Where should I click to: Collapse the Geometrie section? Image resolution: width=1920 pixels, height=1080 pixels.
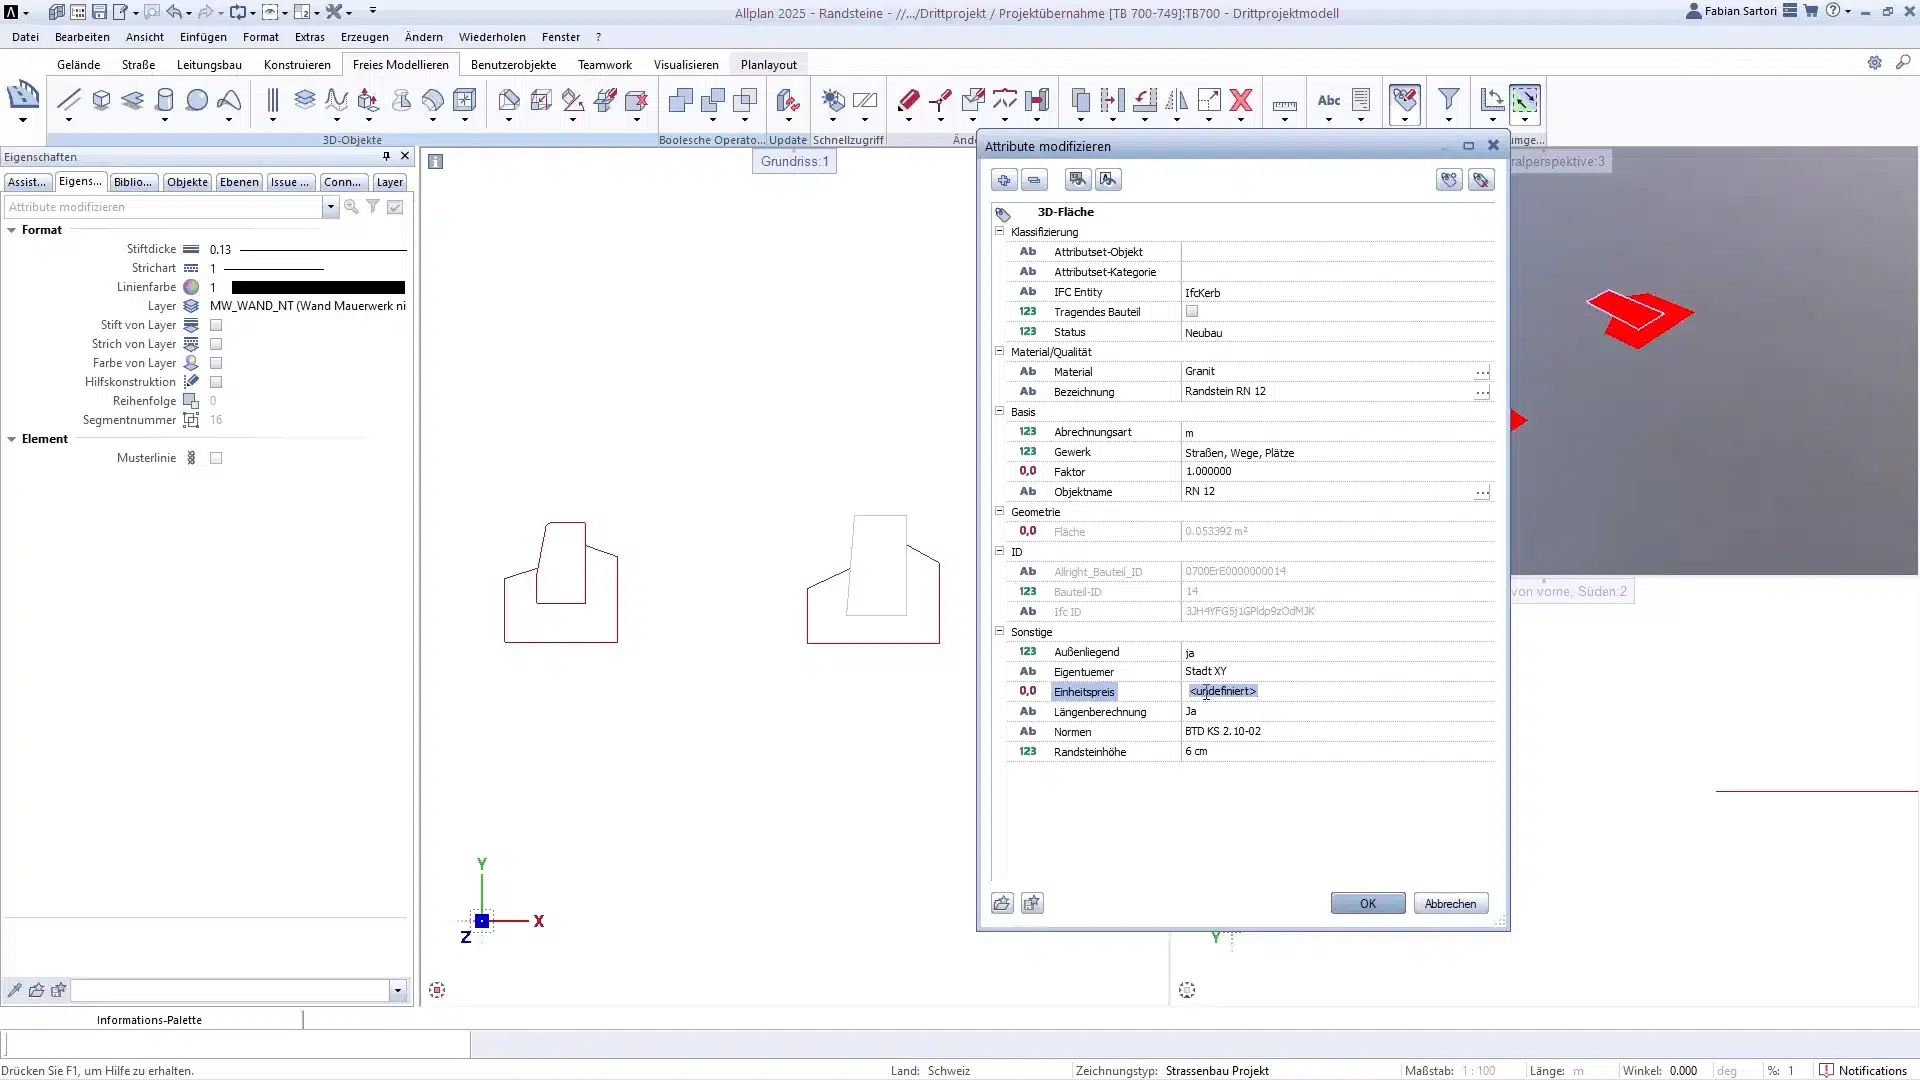[1000, 511]
